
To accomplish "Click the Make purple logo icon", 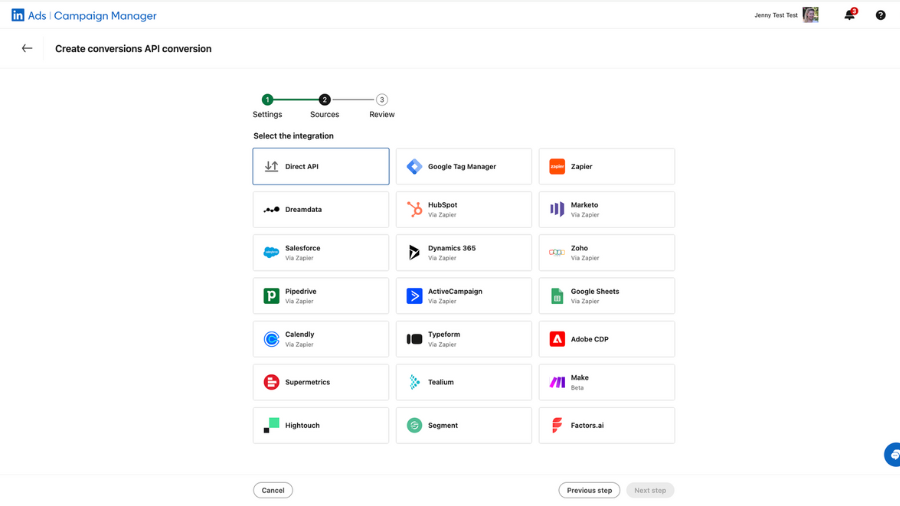I will 557,382.
